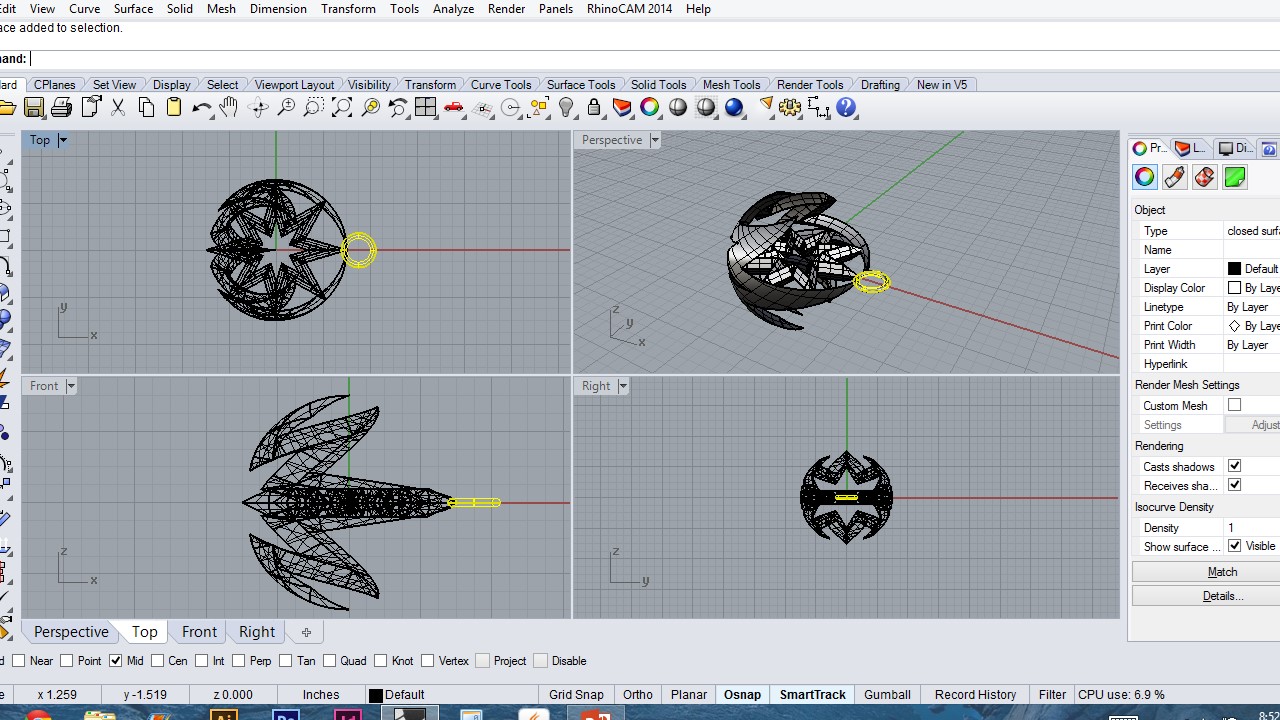This screenshot has width=1280, height=720.
Task: Add a new viewport tab with plus icon
Action: [306, 632]
